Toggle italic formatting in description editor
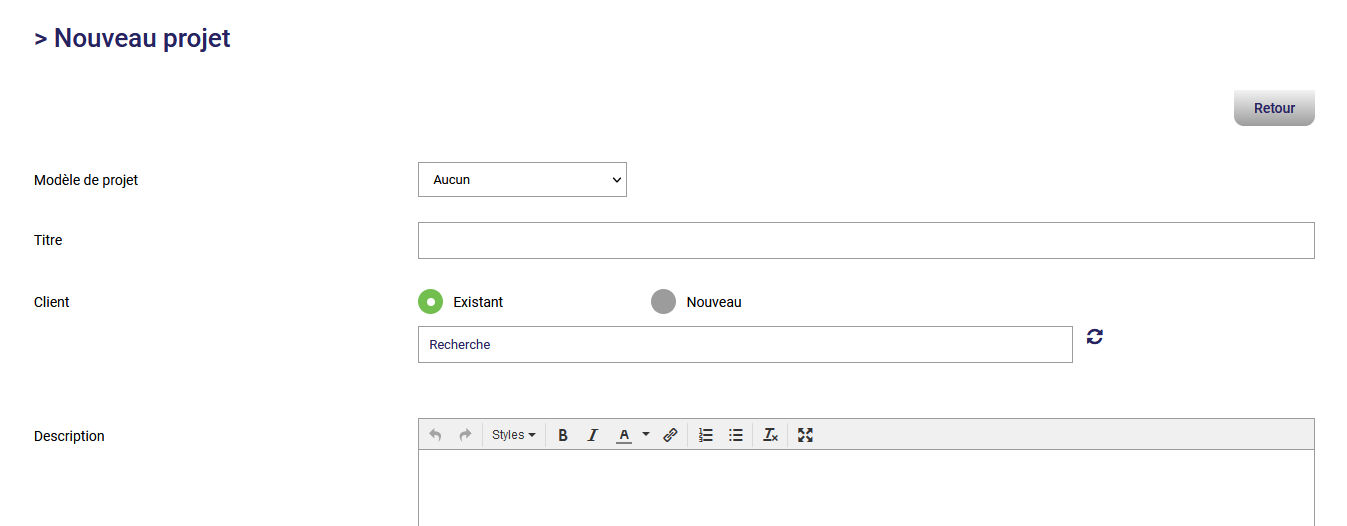1347x526 pixels. (592, 435)
